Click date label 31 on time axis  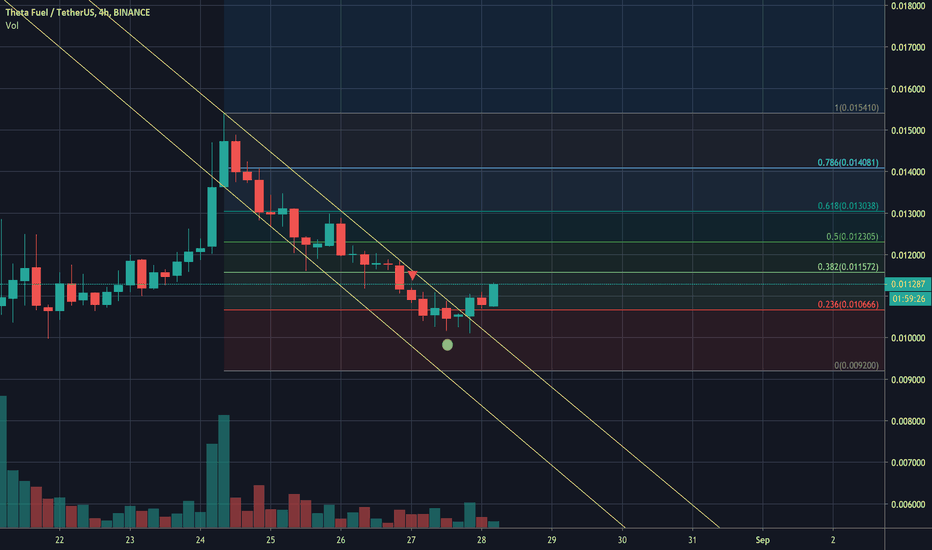(692, 540)
